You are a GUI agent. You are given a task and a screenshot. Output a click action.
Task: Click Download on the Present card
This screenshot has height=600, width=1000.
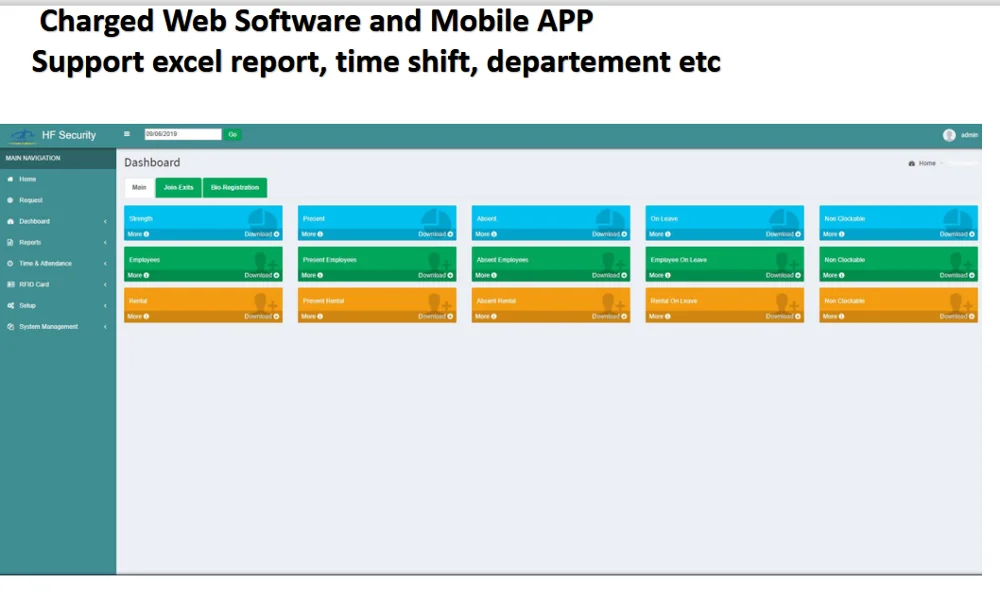tap(436, 234)
